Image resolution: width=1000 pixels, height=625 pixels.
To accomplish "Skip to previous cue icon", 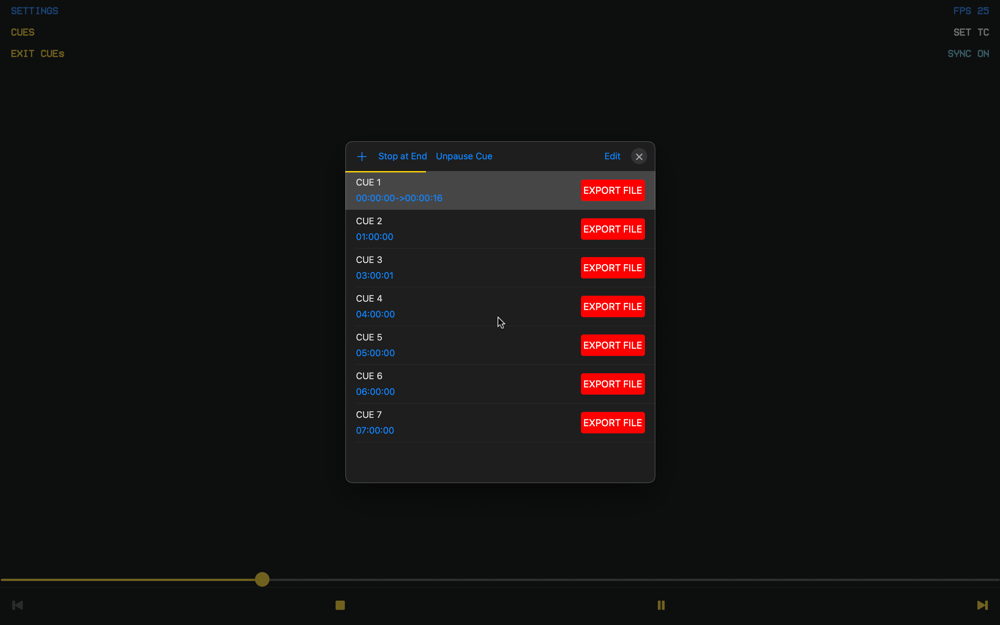I will click(x=18, y=605).
